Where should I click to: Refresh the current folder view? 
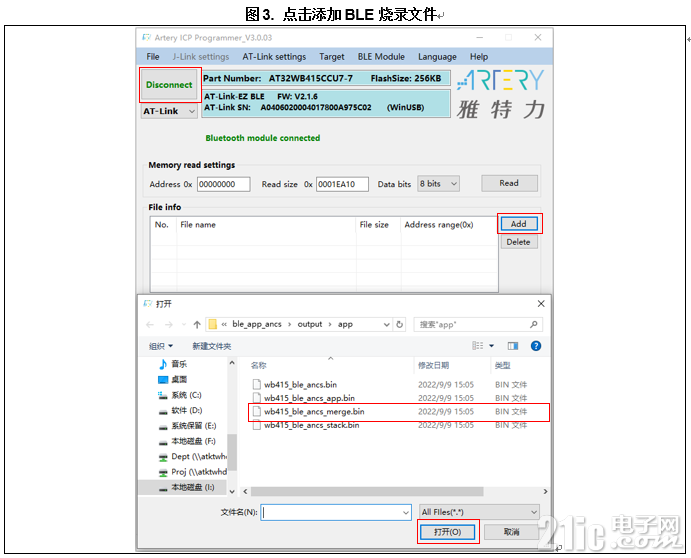tap(400, 325)
